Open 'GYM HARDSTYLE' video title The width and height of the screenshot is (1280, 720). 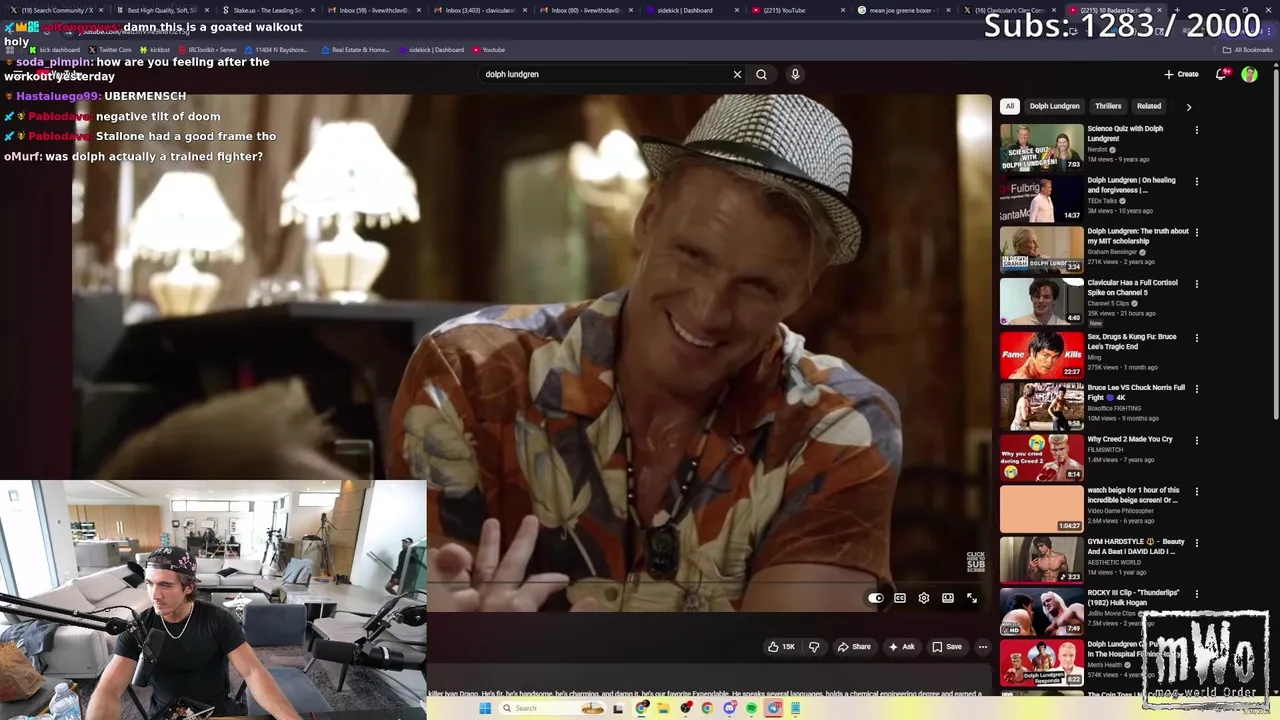pyautogui.click(x=1136, y=547)
